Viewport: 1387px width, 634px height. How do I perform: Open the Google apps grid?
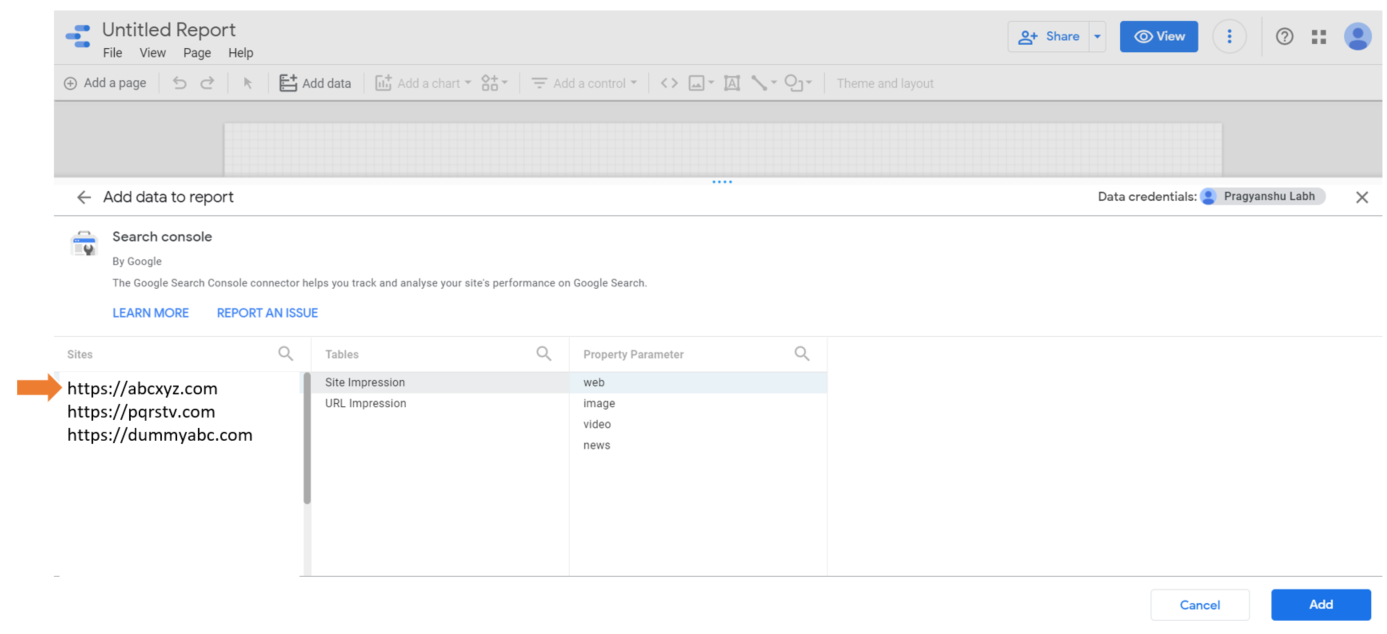pyautogui.click(x=1319, y=36)
